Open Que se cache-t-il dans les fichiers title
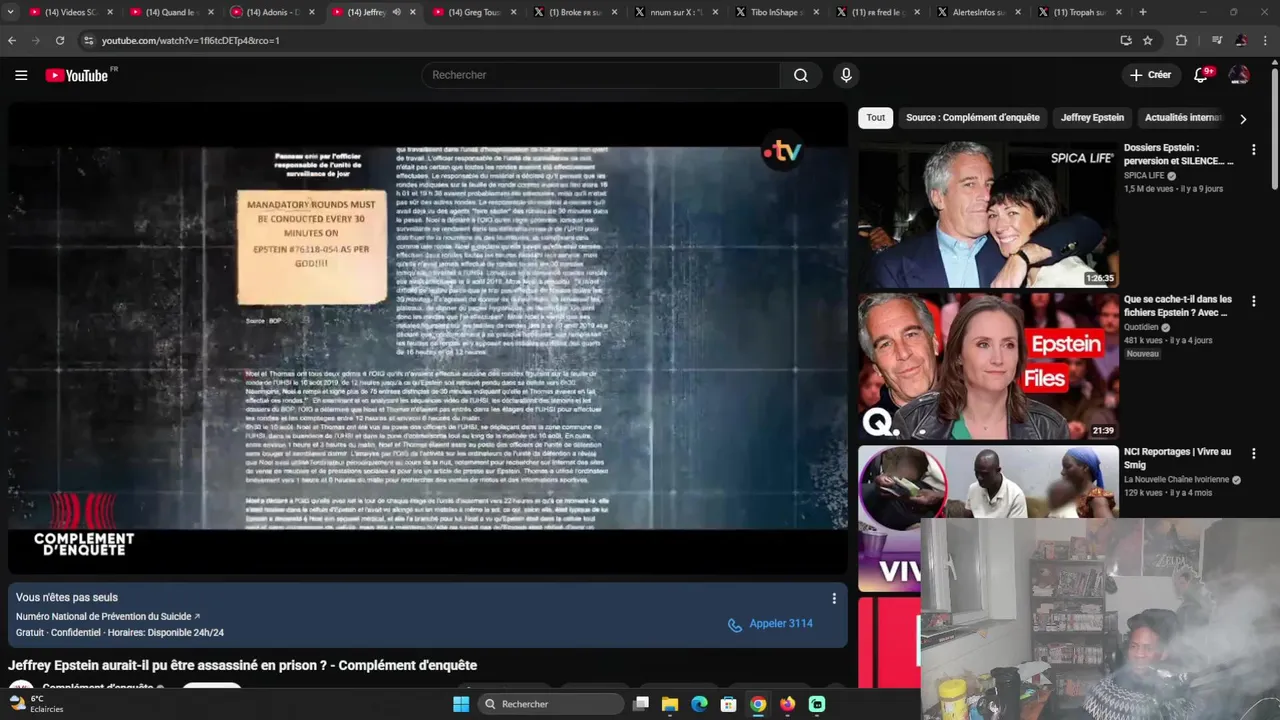Viewport: 1280px width, 720px height. 1178,306
